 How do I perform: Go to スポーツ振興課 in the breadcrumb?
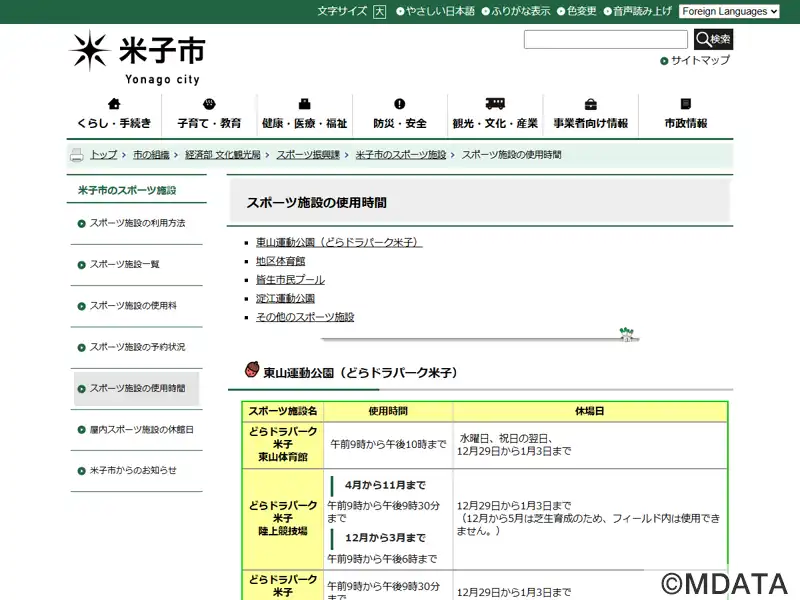pyautogui.click(x=307, y=155)
